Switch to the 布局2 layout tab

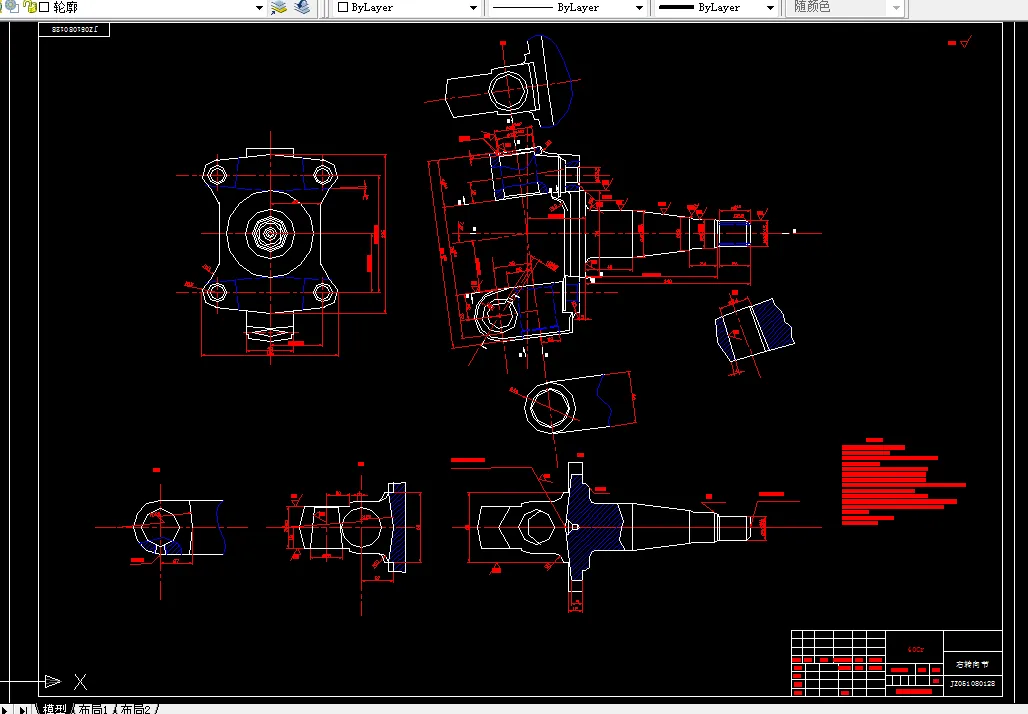point(135,709)
